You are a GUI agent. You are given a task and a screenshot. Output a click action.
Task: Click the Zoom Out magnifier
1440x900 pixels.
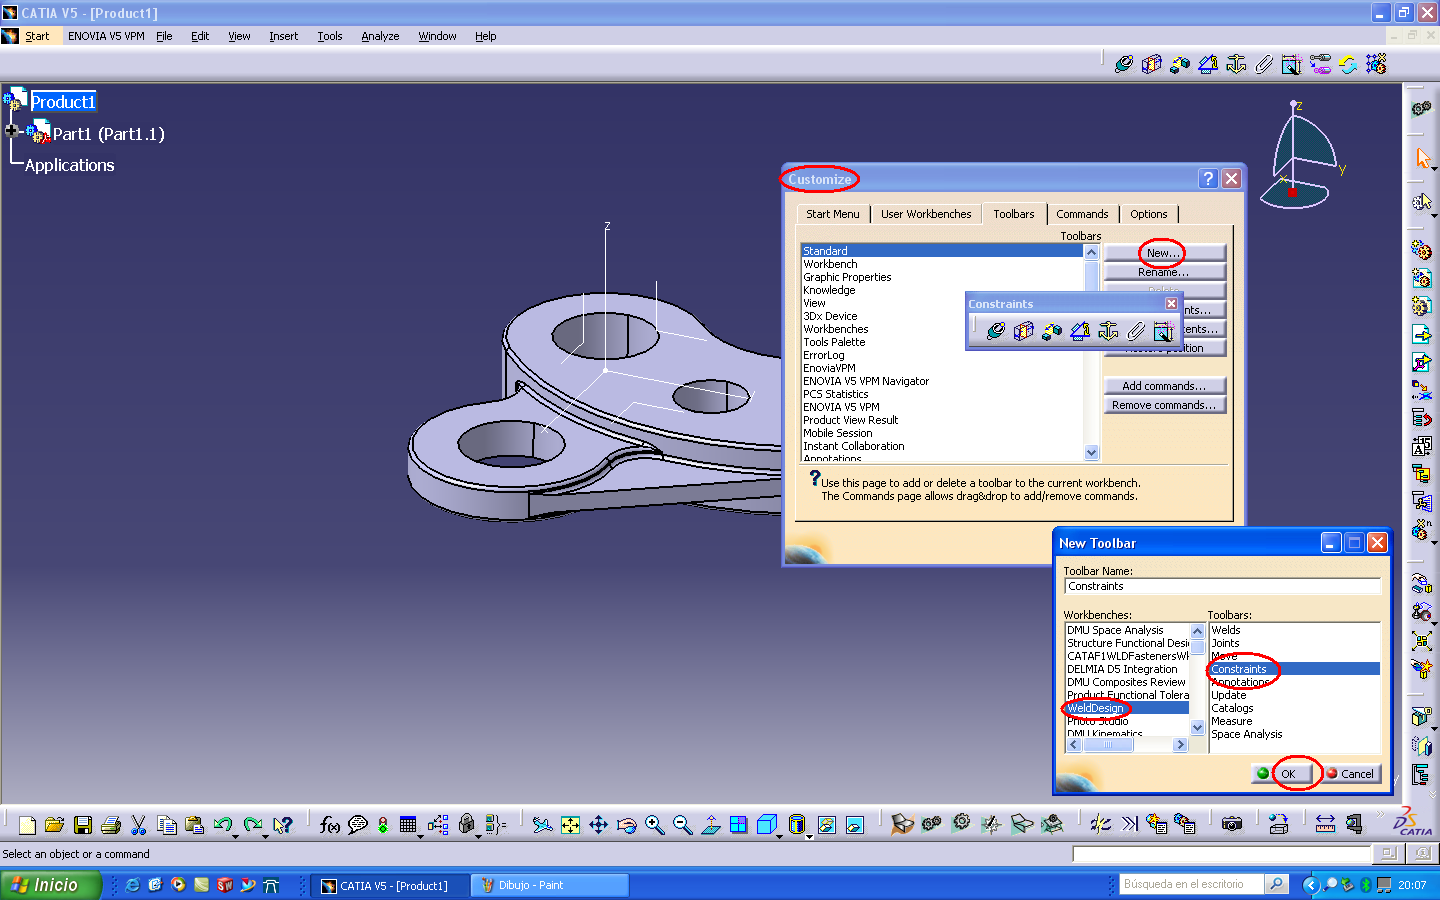pos(682,825)
